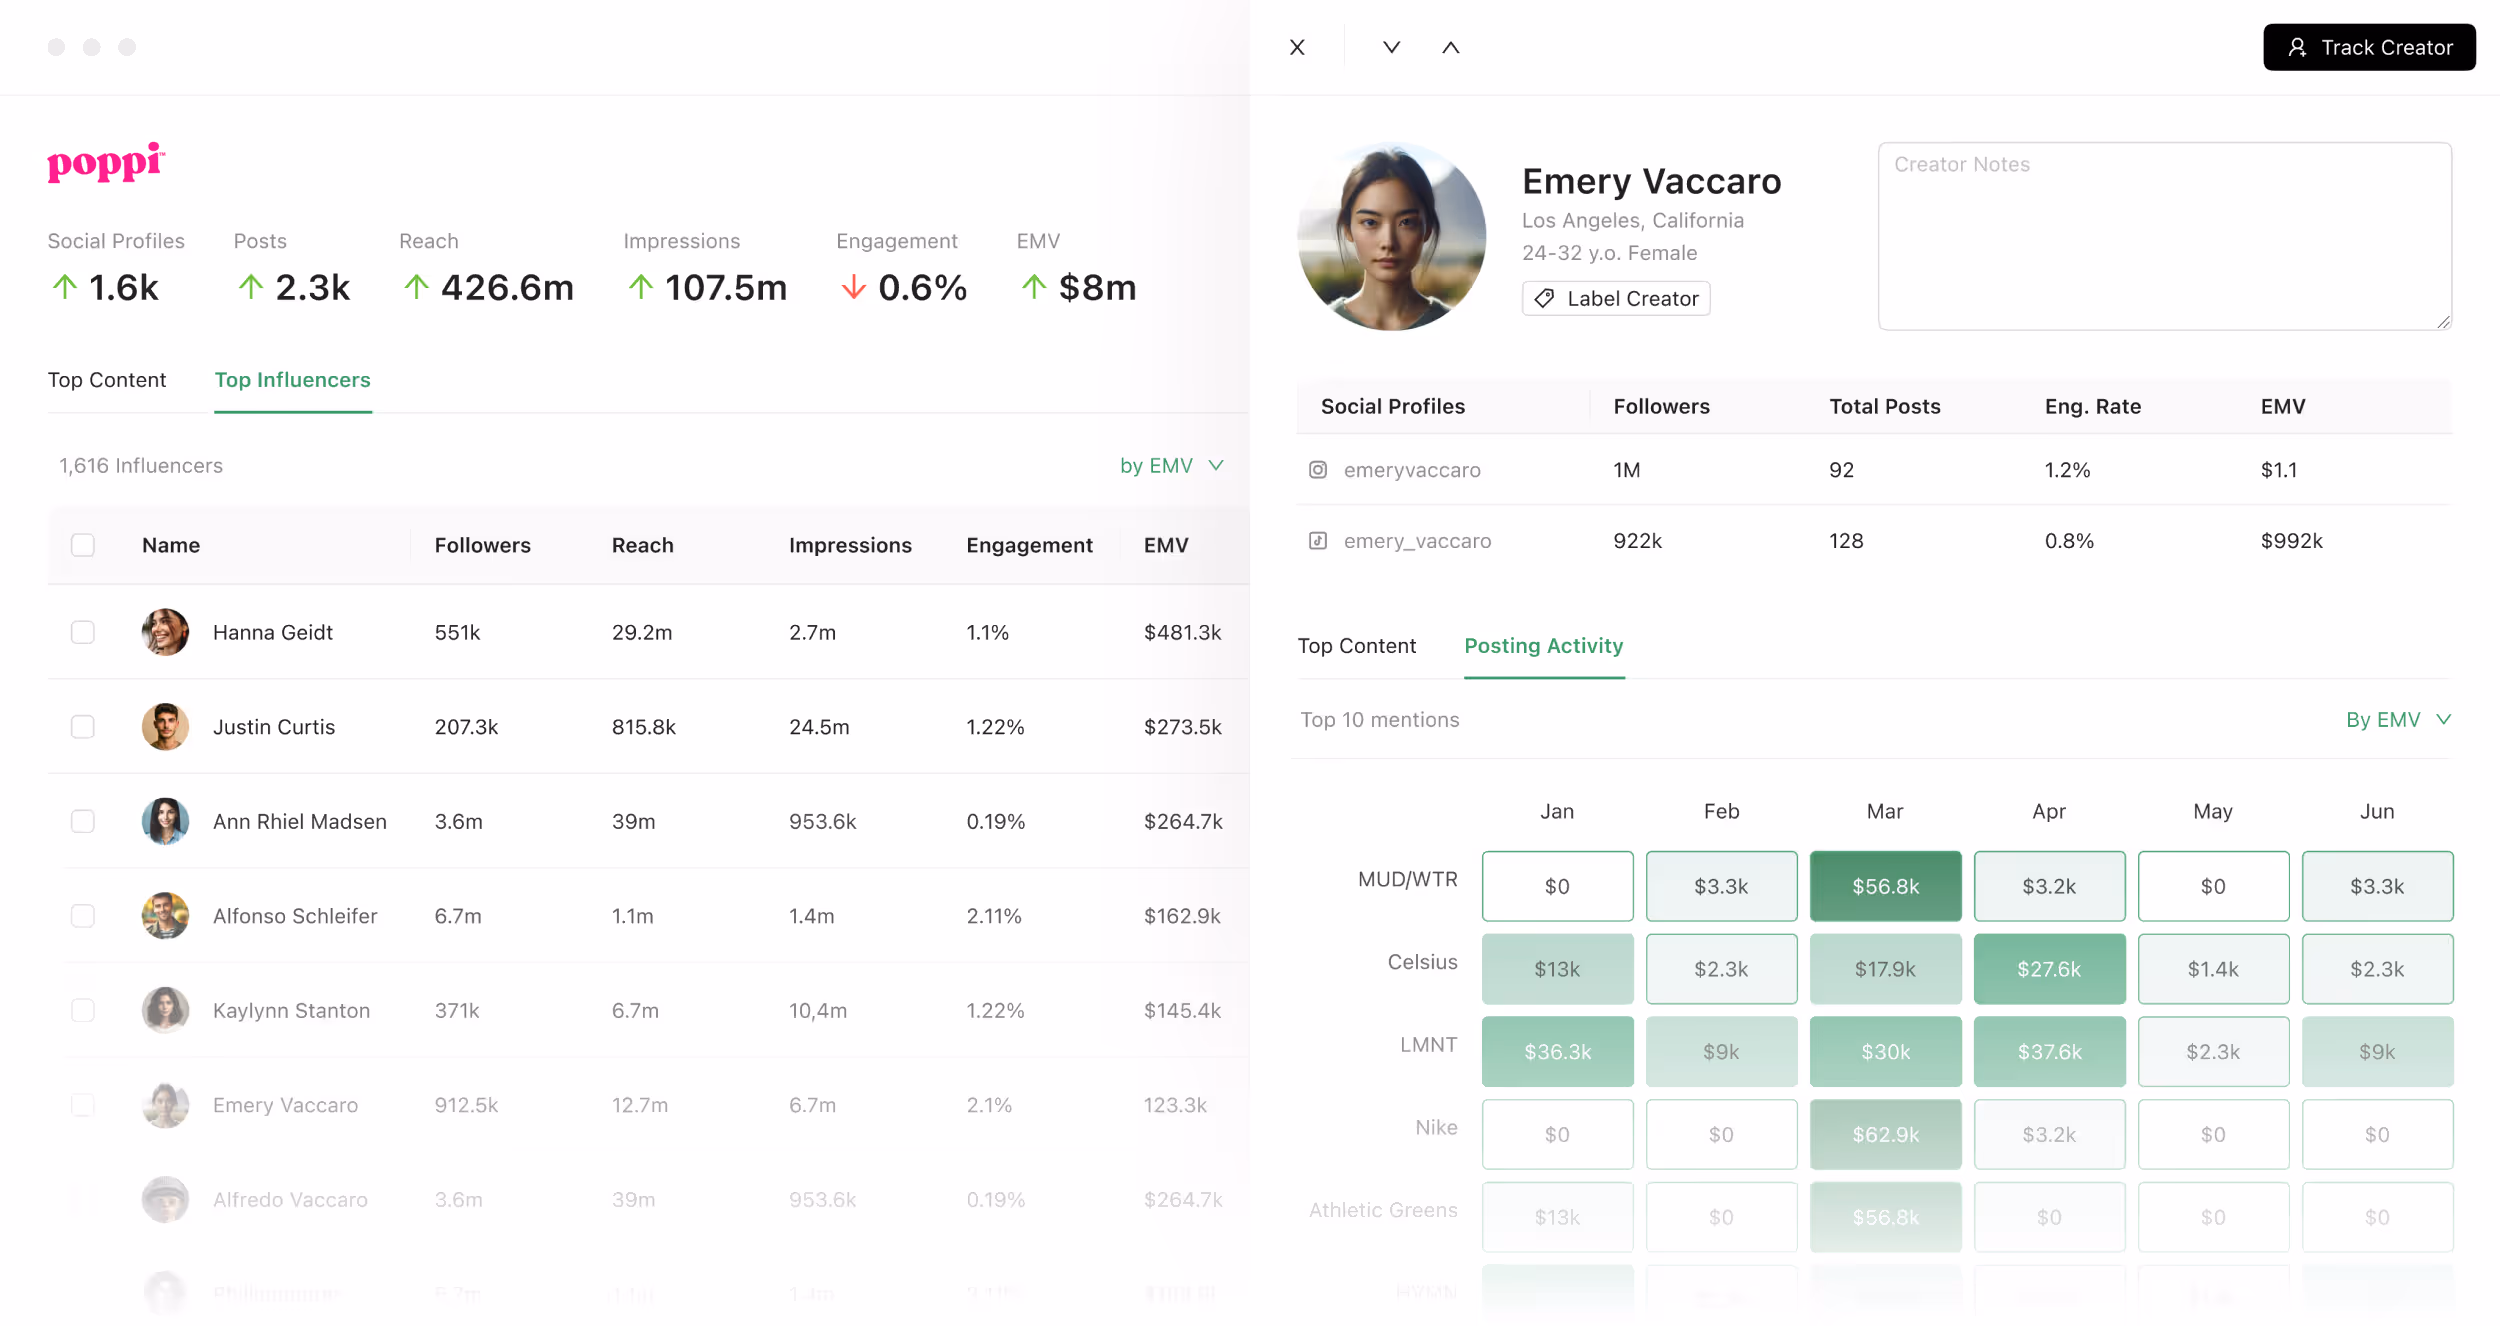The width and height of the screenshot is (2500, 1326).
Task: Go to next creator with down chevron
Action: [x=1391, y=47]
